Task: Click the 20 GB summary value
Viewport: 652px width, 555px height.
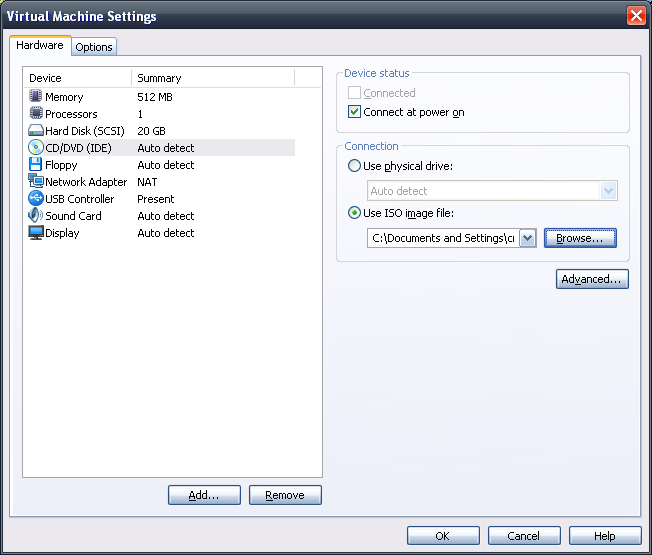Action: (x=151, y=131)
